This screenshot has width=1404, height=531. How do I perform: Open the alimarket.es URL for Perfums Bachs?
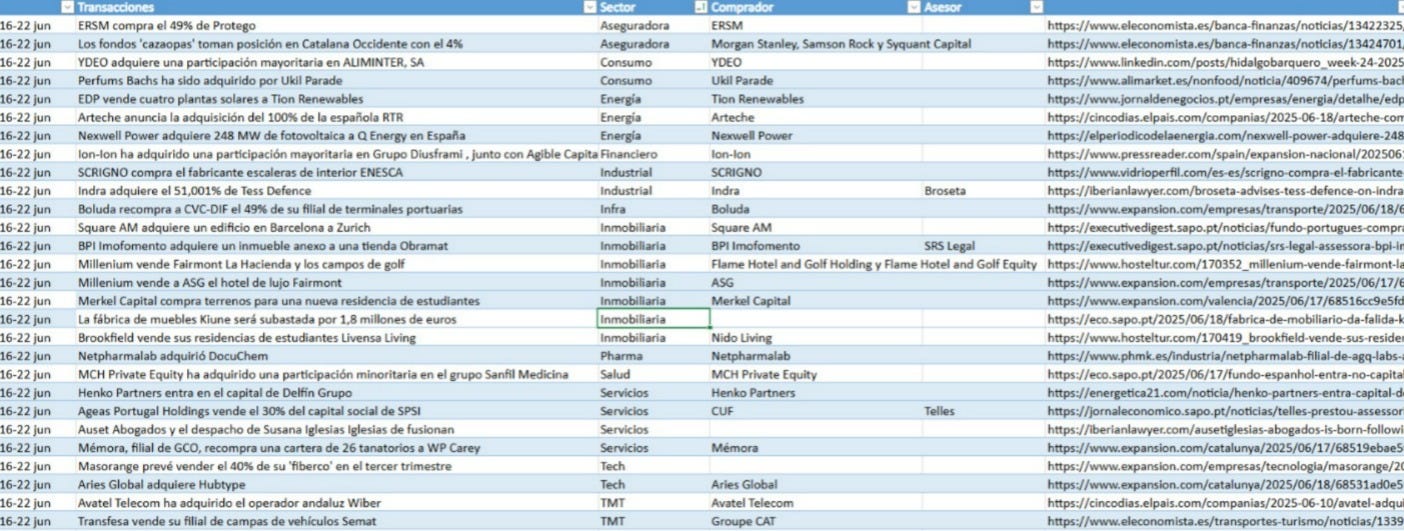pyautogui.click(x=1225, y=80)
